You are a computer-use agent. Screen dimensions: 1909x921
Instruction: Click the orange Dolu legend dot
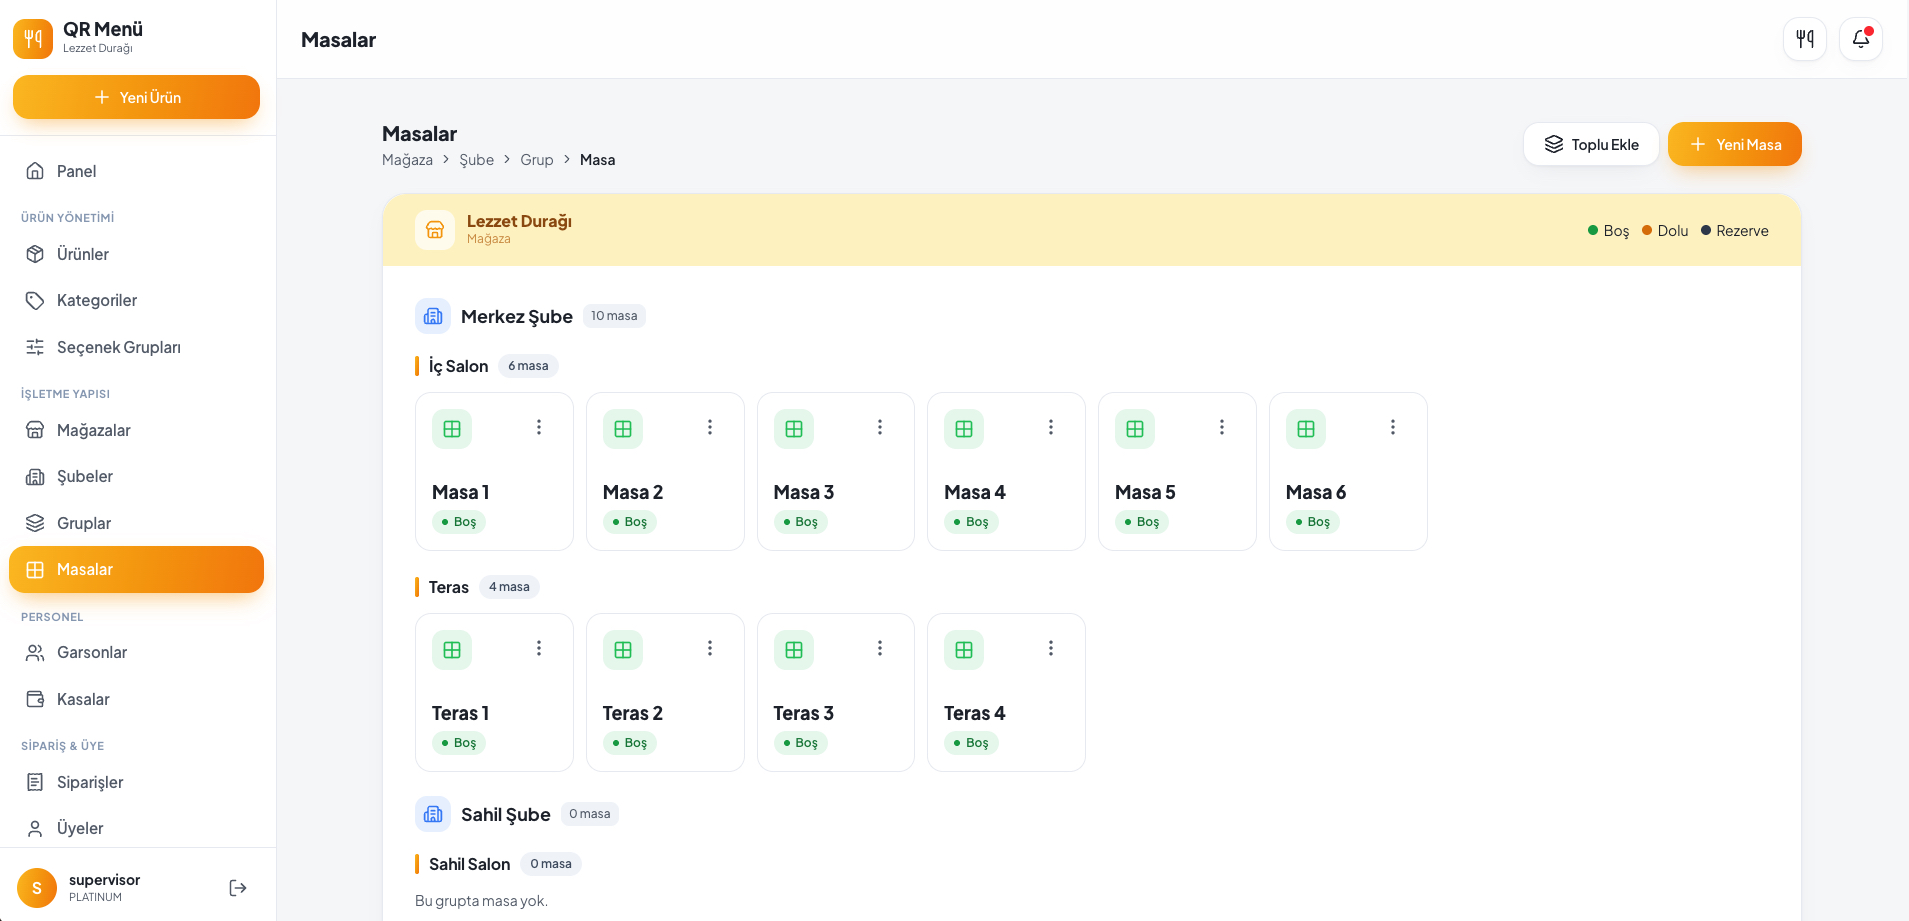(1647, 230)
